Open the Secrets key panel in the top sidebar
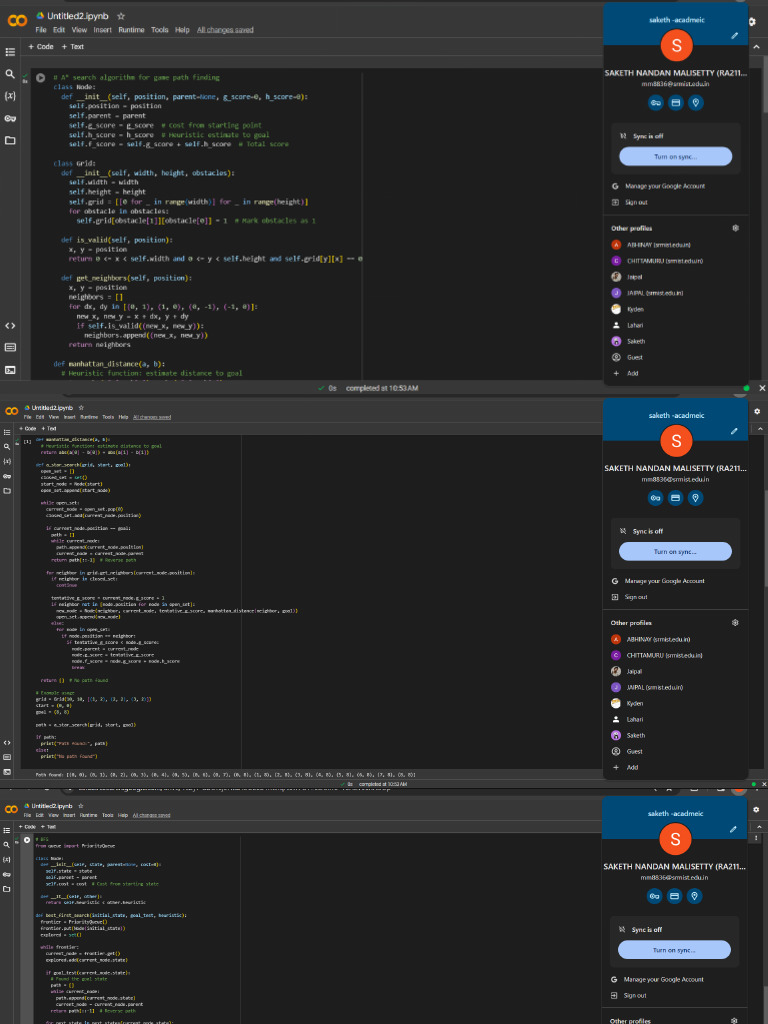768x1024 pixels. point(10,118)
